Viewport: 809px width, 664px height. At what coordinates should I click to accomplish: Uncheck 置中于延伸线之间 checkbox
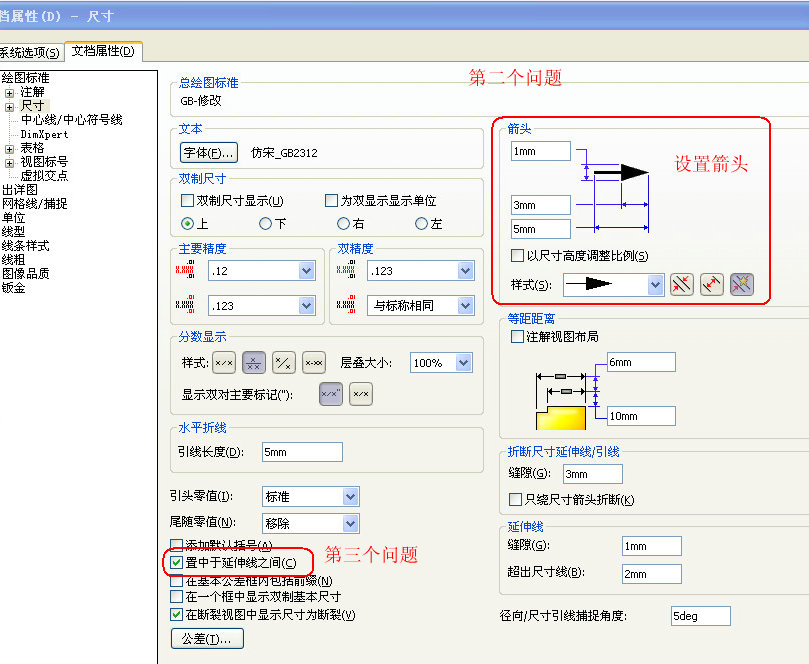coord(176,562)
